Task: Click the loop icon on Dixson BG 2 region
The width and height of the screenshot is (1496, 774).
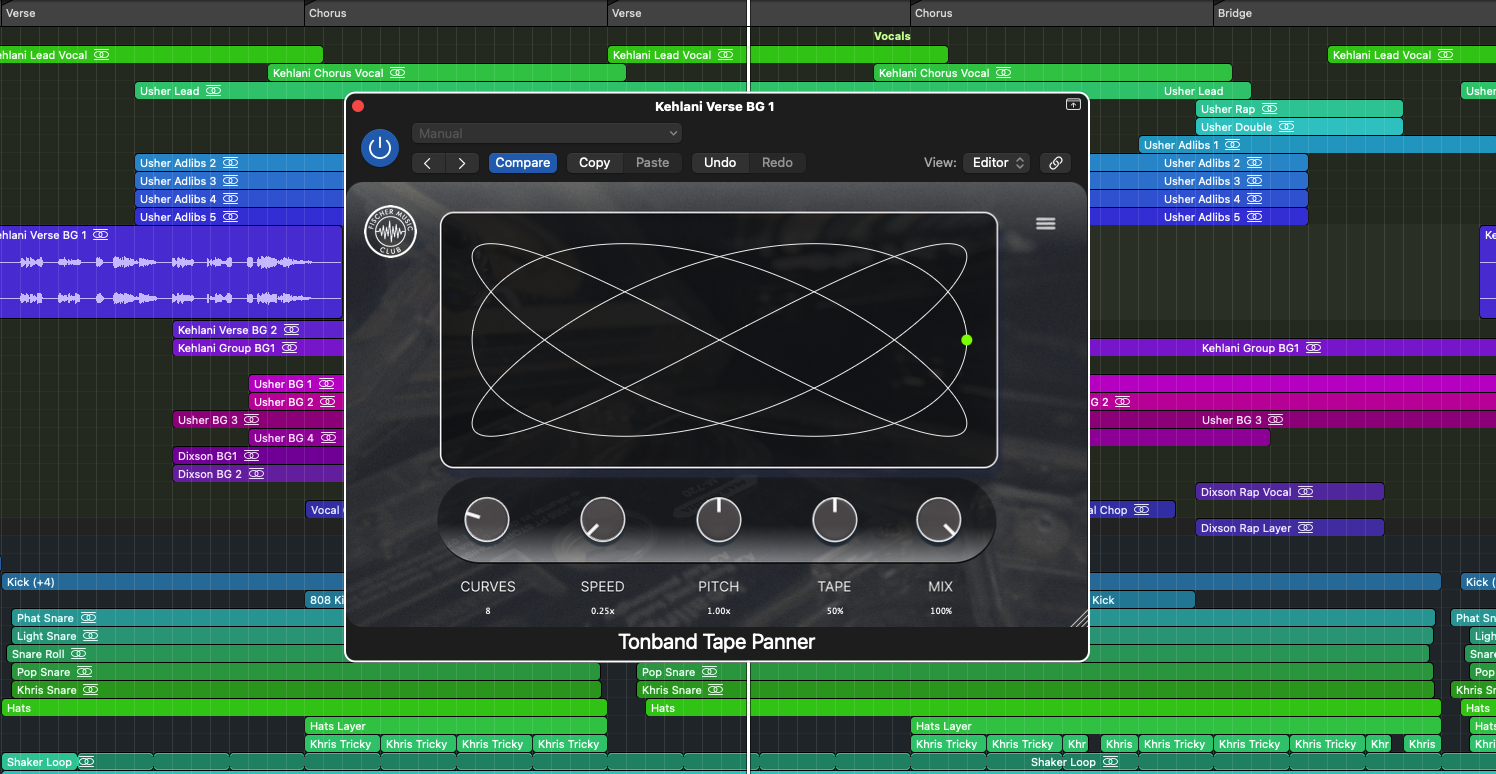Action: click(257, 474)
